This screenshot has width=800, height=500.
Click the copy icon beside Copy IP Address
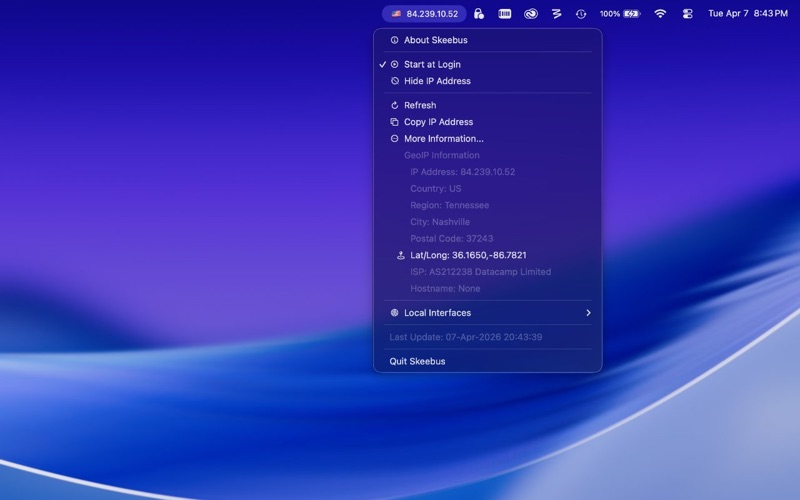(394, 122)
